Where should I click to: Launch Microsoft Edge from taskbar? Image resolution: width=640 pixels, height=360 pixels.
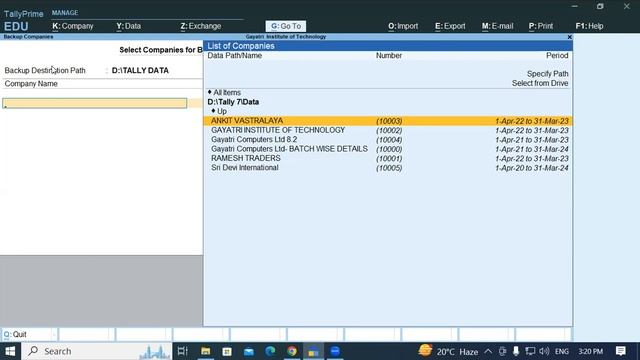click(x=270, y=351)
